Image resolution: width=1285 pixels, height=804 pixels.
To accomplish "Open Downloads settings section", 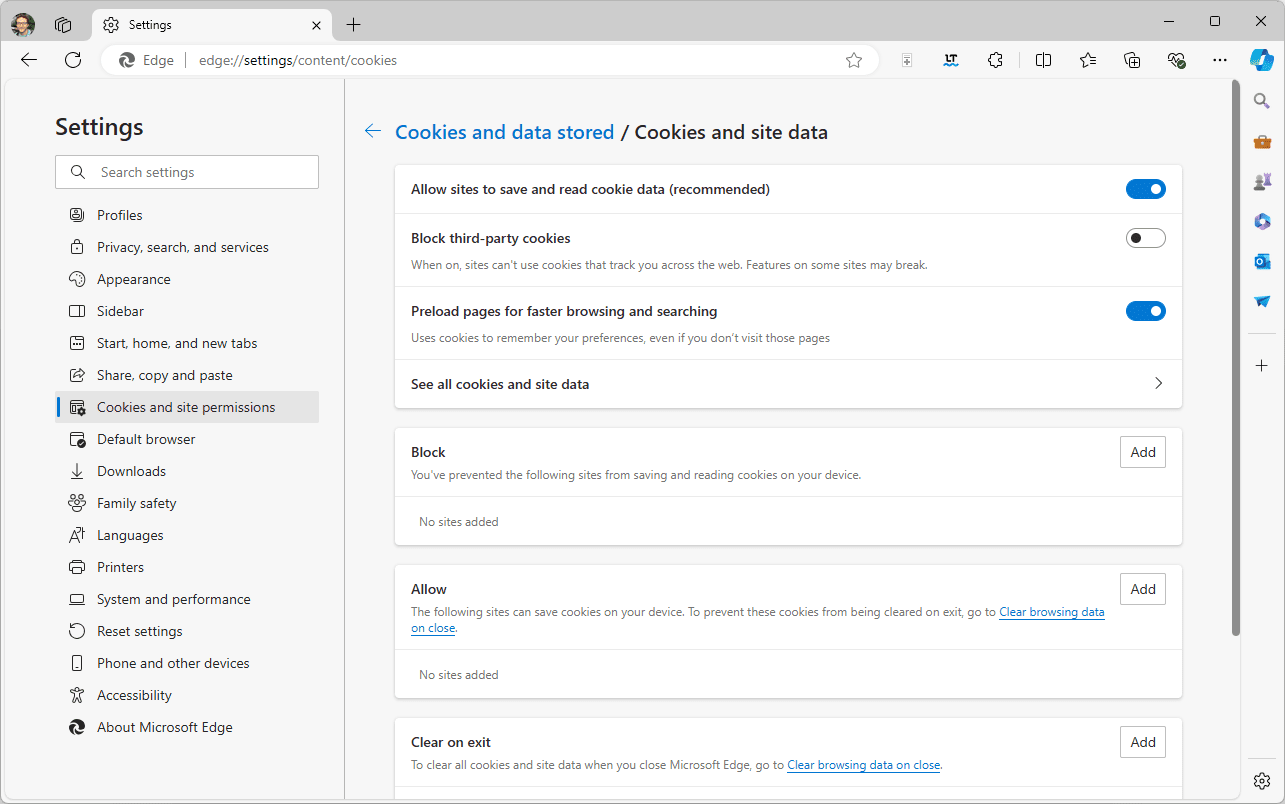I will [x=187, y=471].
